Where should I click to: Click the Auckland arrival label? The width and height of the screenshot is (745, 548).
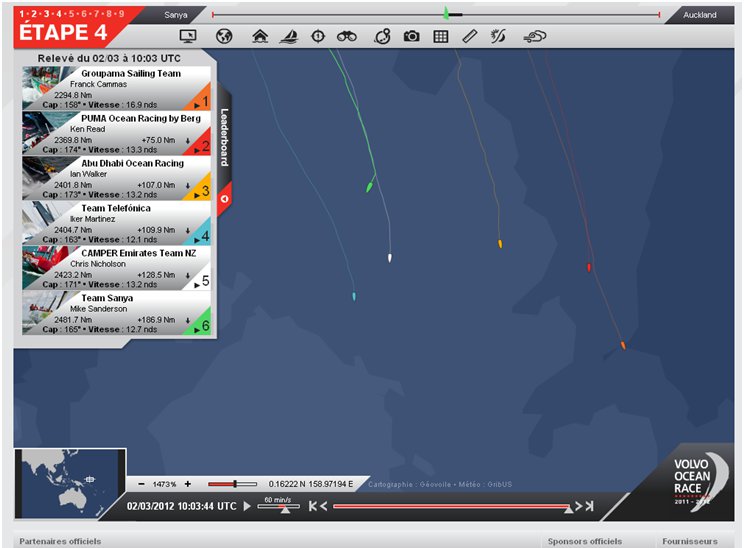tap(700, 15)
